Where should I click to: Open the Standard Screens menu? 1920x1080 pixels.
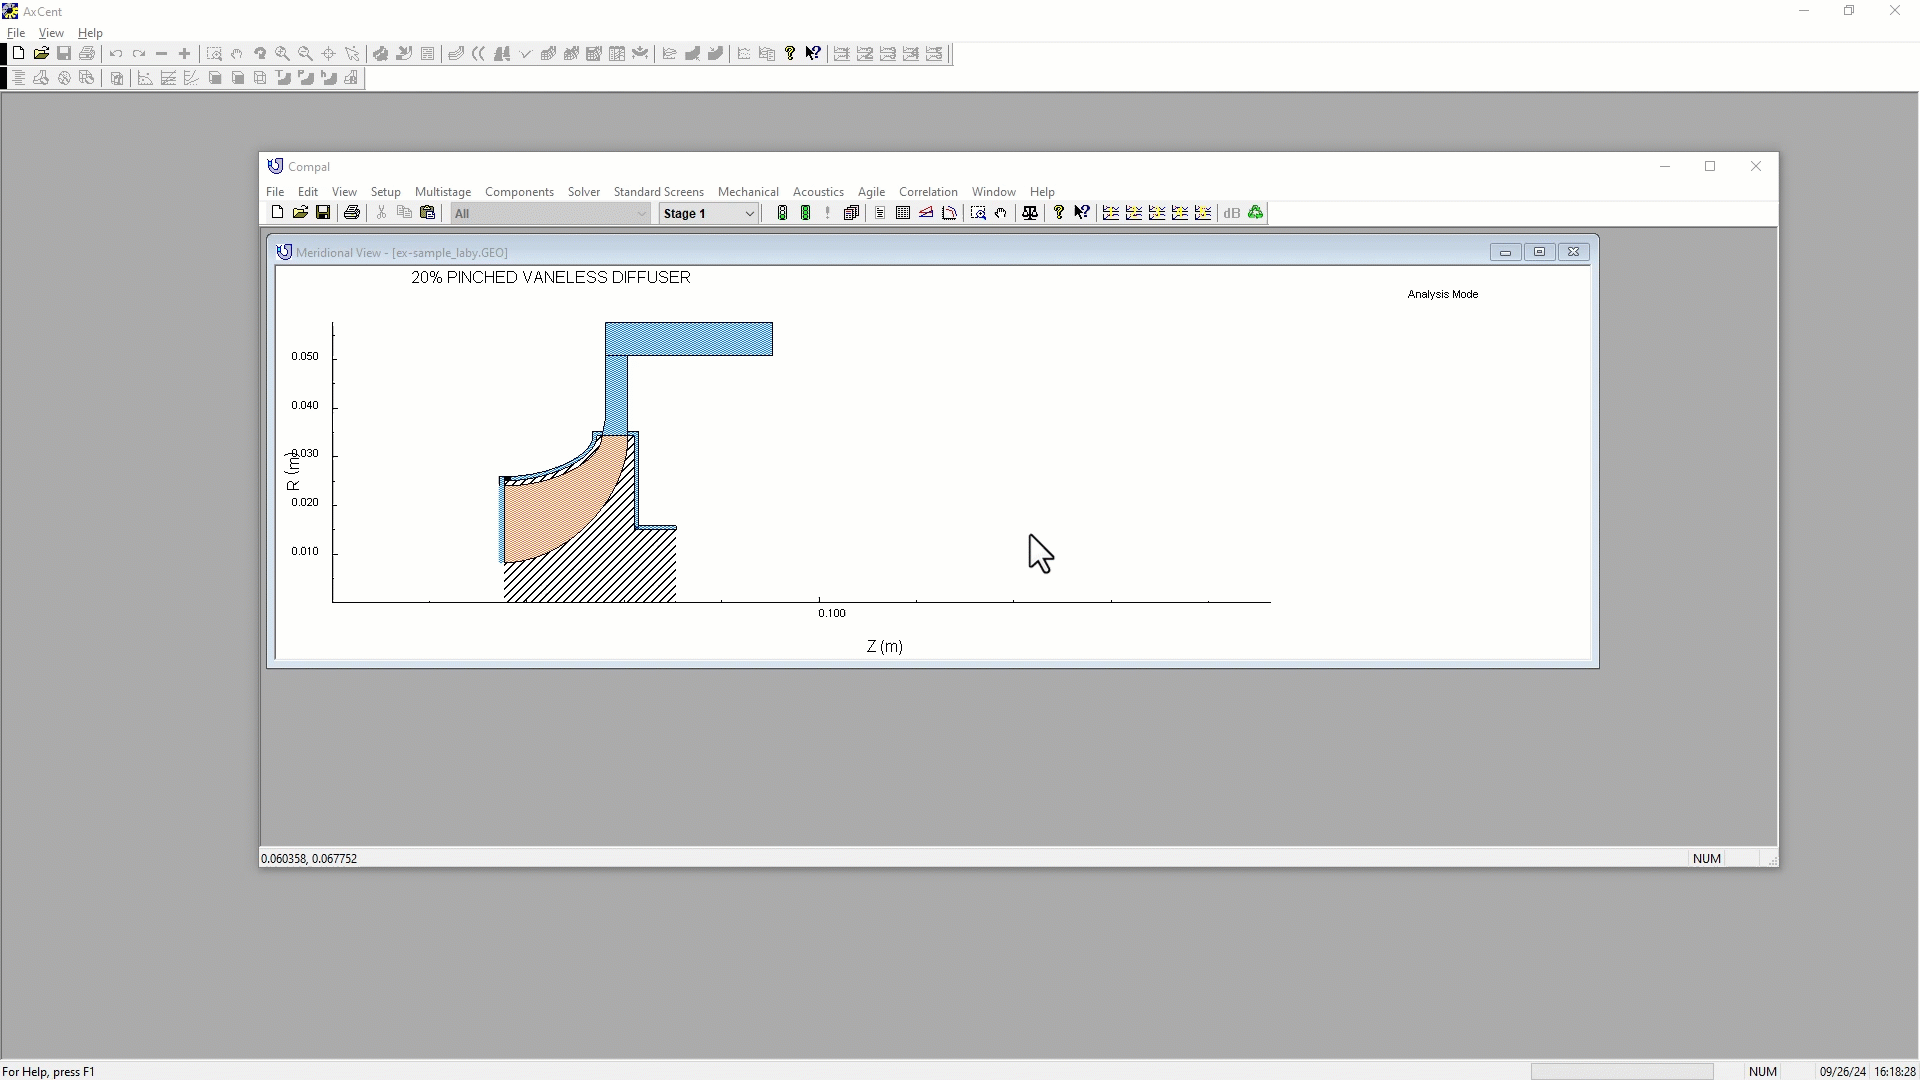(x=658, y=192)
